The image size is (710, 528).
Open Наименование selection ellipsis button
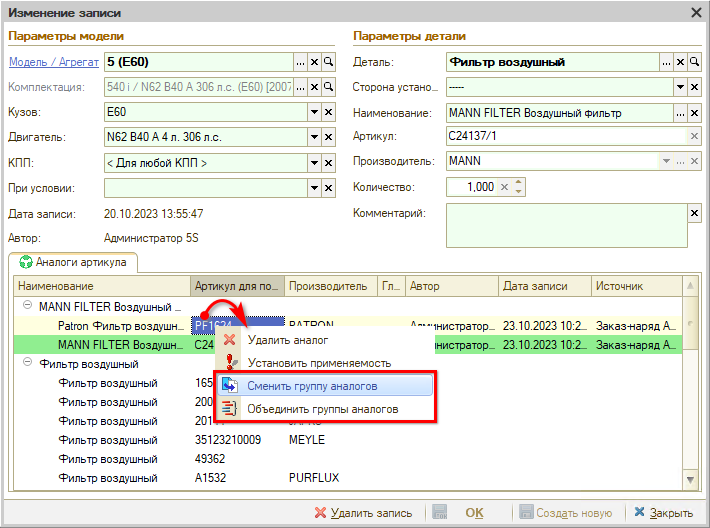[x=680, y=113]
